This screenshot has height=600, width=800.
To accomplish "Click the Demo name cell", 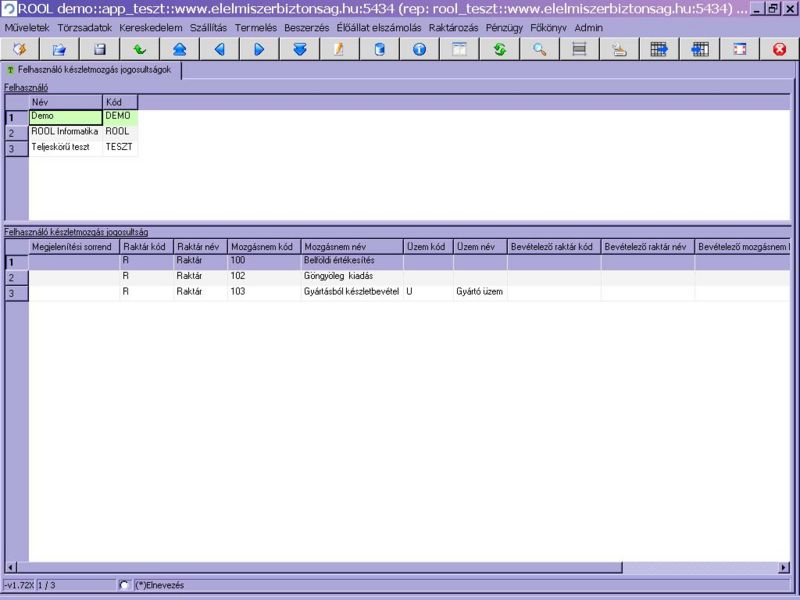I will click(64, 116).
